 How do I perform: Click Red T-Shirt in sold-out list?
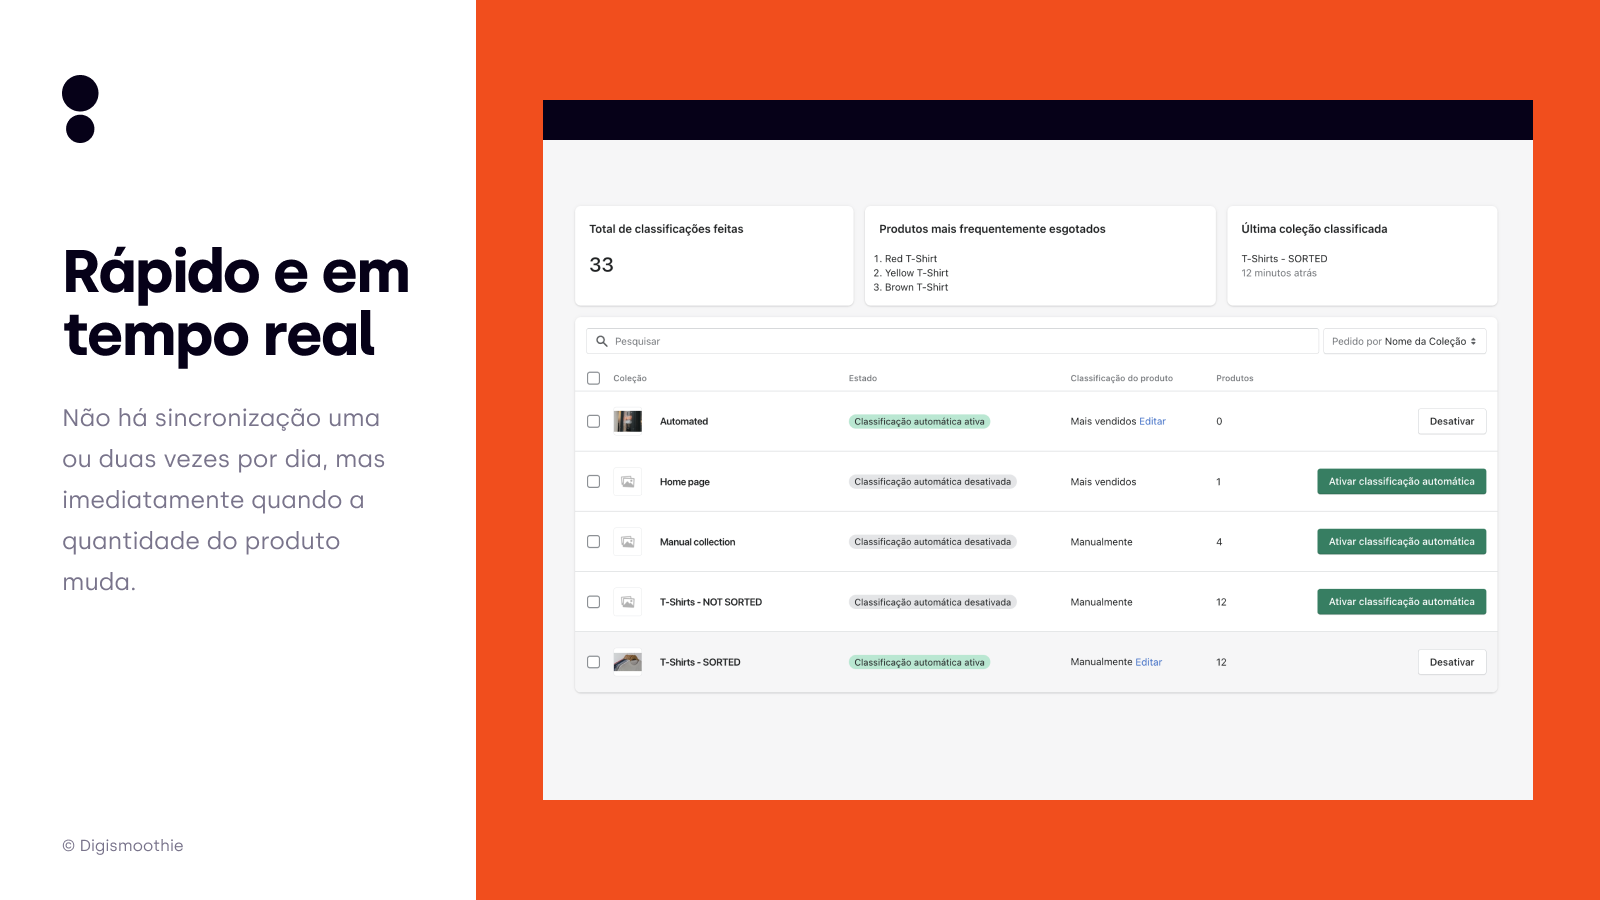tap(911, 258)
